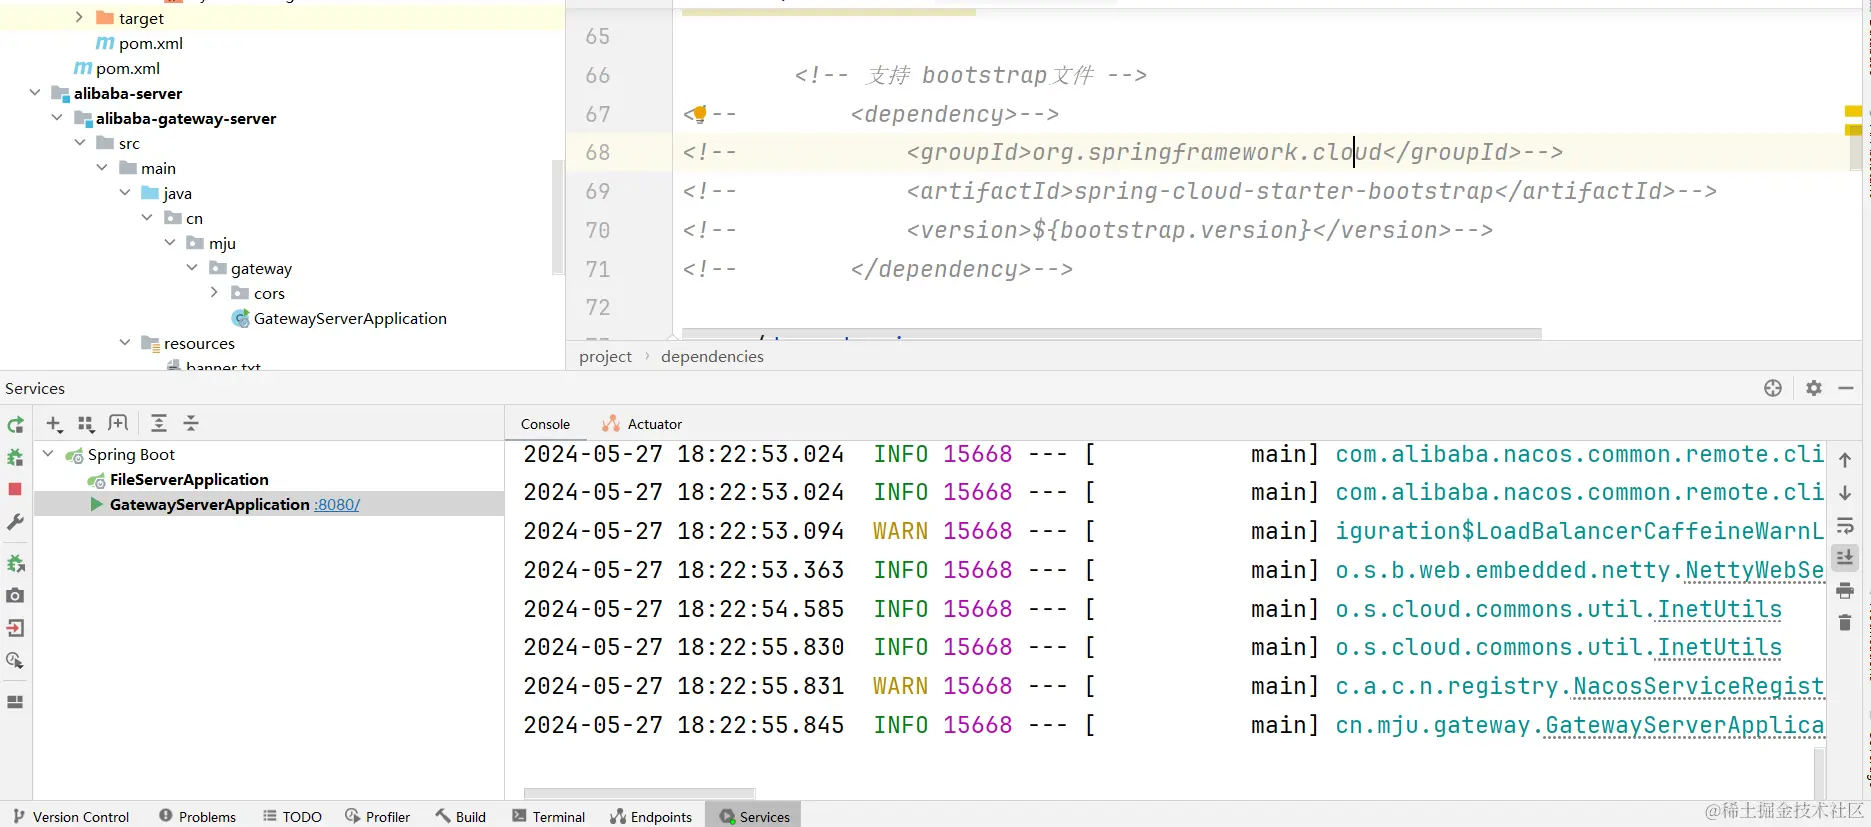
Task: Click the project breadcrumb
Action: pos(605,356)
